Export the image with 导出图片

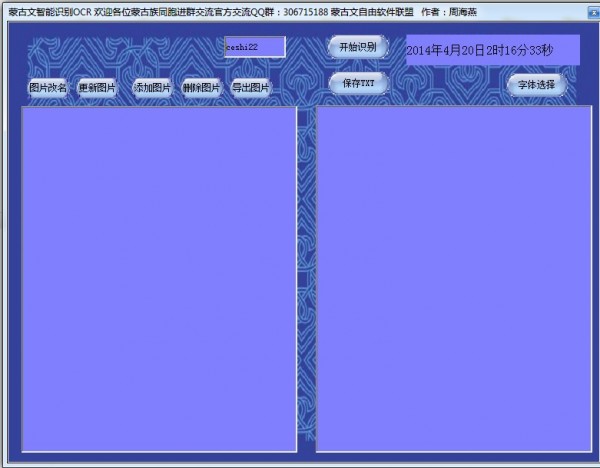(251, 88)
